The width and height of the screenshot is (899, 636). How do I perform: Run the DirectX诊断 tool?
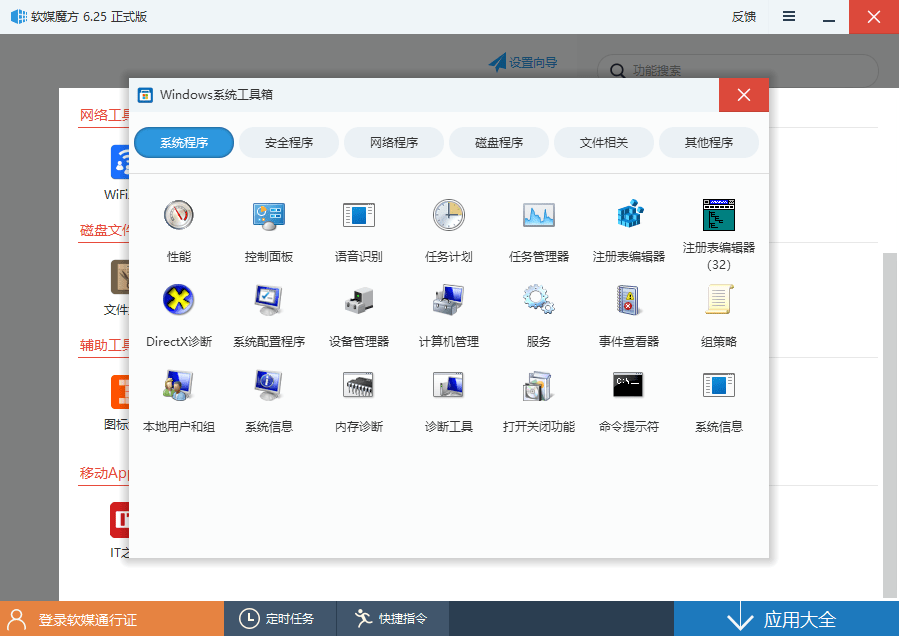(178, 316)
